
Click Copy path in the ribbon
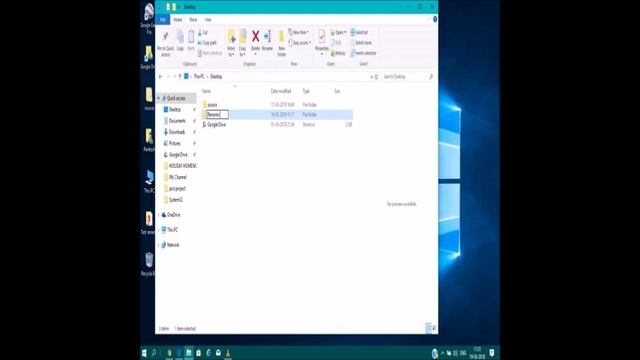coord(208,42)
